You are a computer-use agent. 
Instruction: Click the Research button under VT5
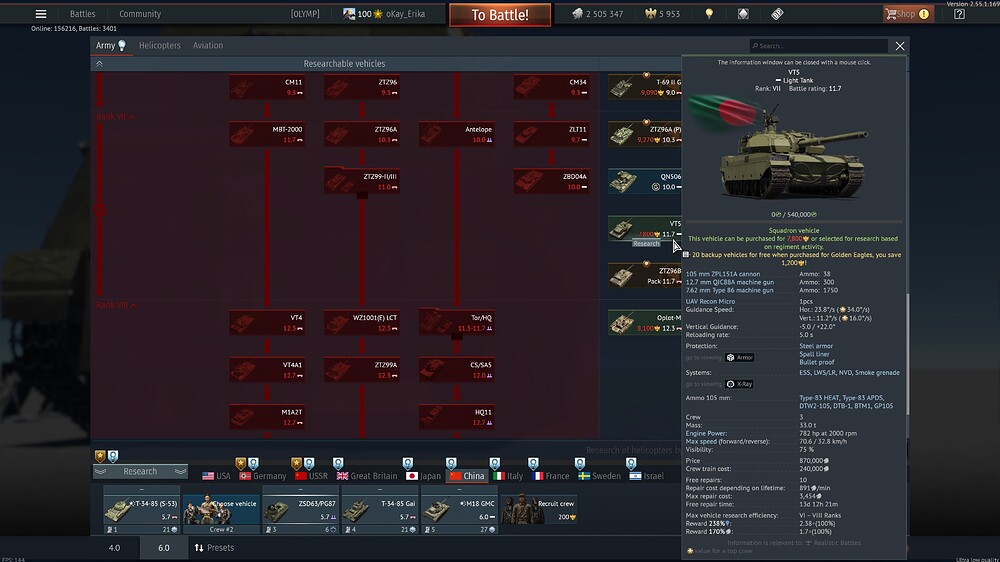646,244
